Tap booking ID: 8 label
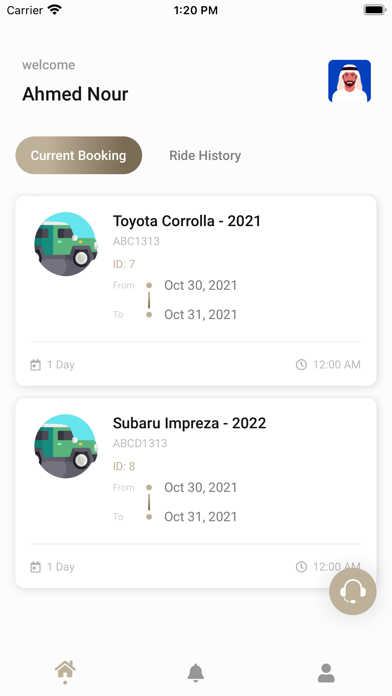This screenshot has width=392, height=696. [x=124, y=466]
